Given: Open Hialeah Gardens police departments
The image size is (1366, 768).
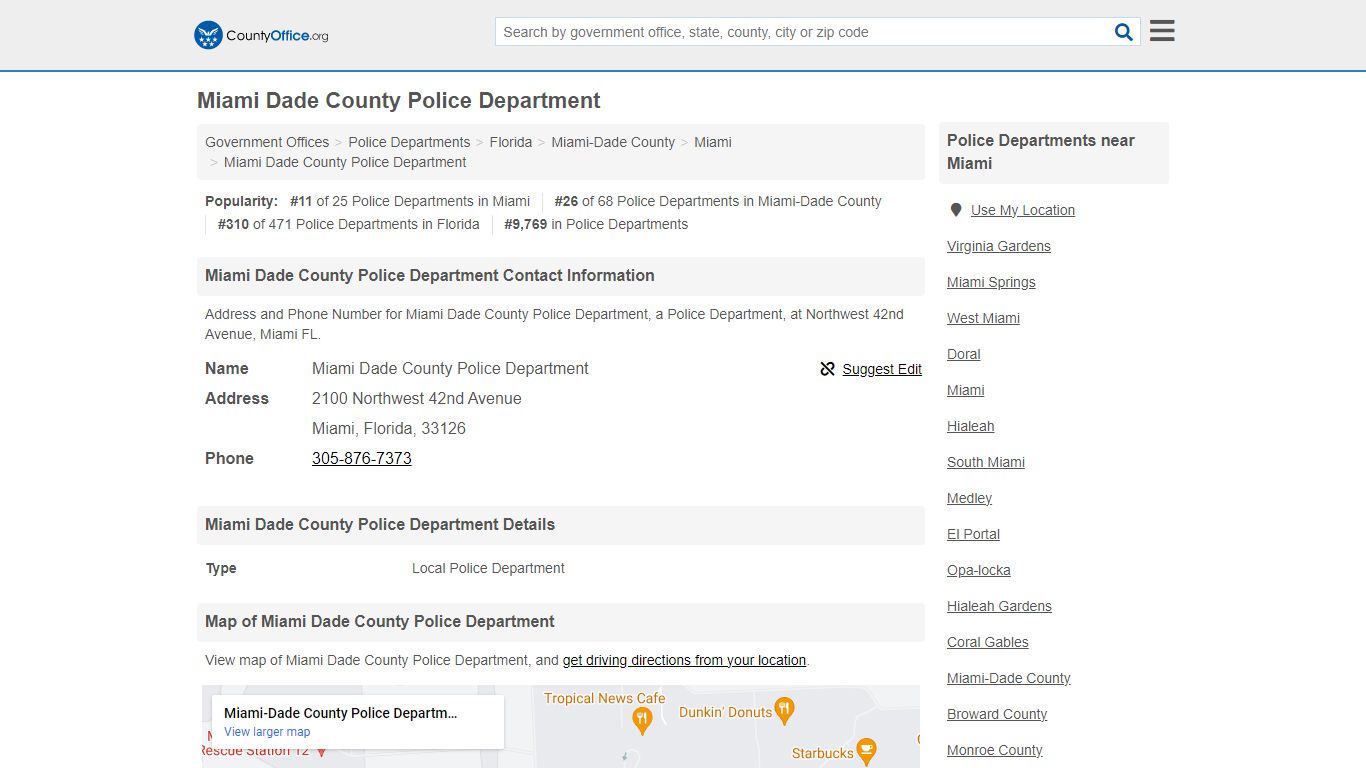Looking at the screenshot, I should click(999, 606).
